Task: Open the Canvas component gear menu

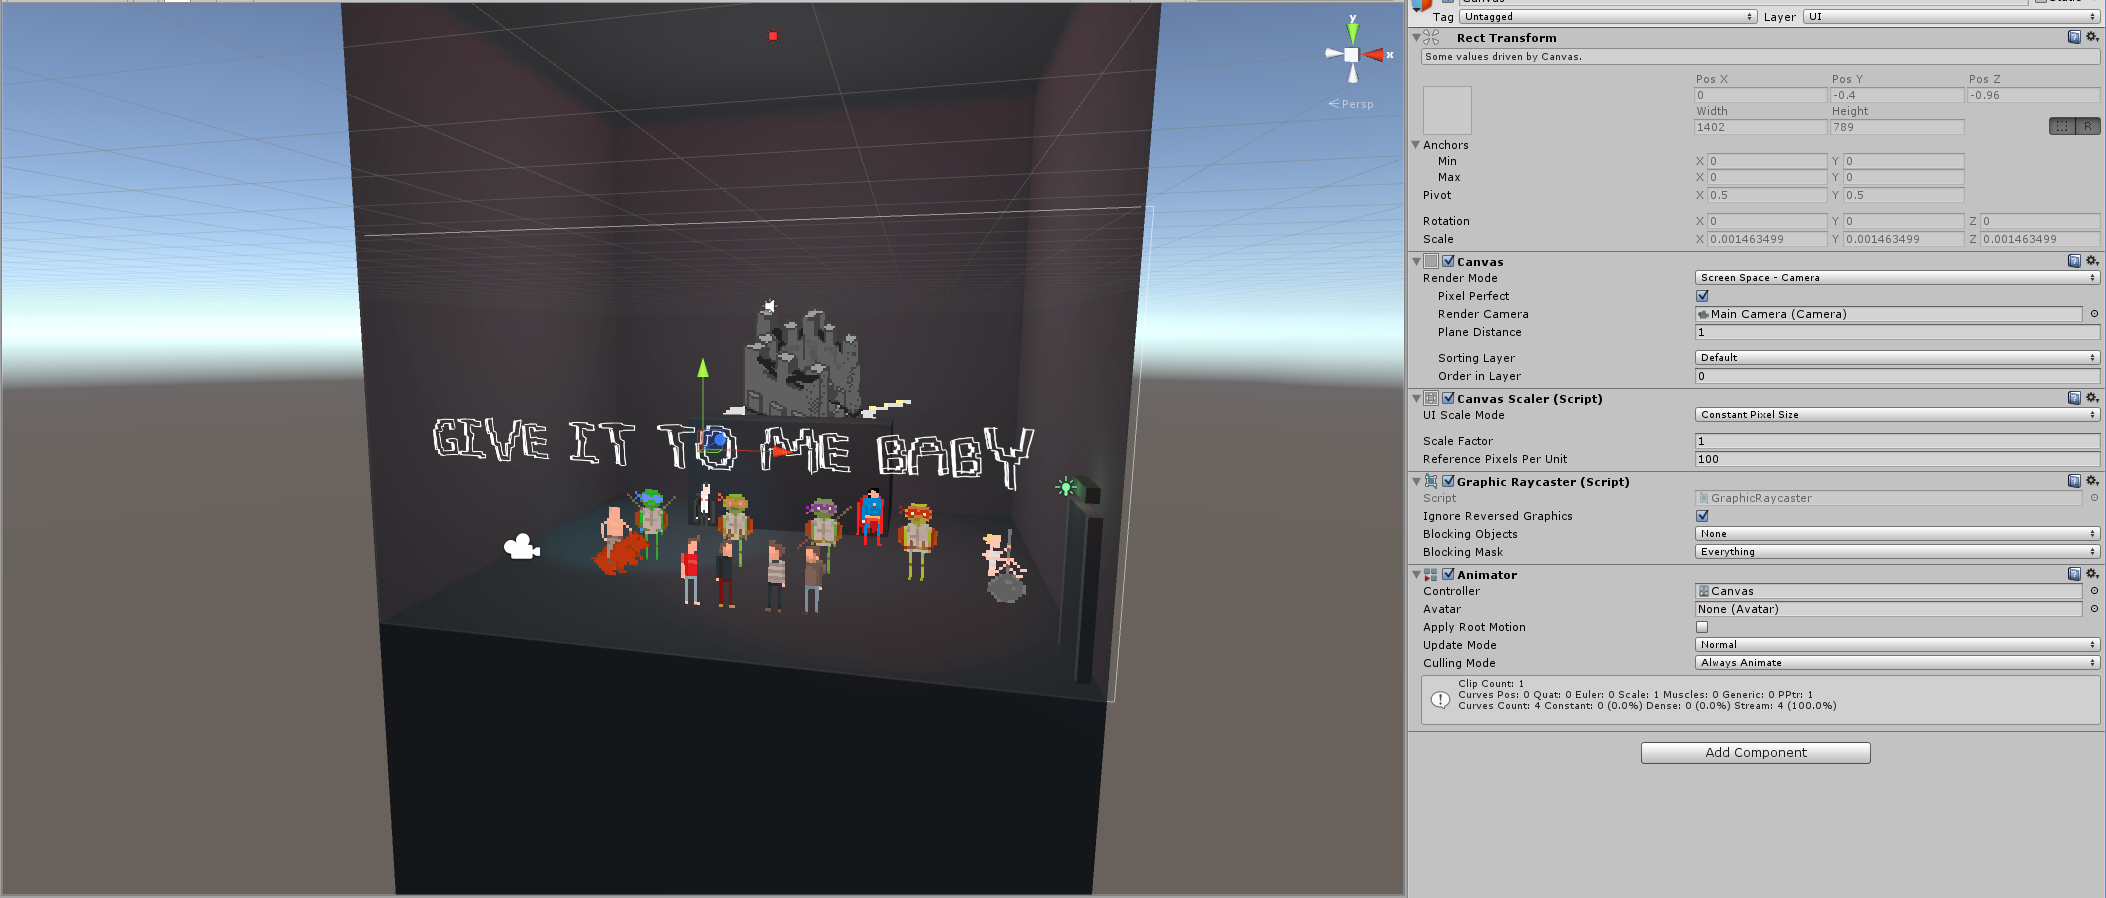Action: pos(2092,261)
